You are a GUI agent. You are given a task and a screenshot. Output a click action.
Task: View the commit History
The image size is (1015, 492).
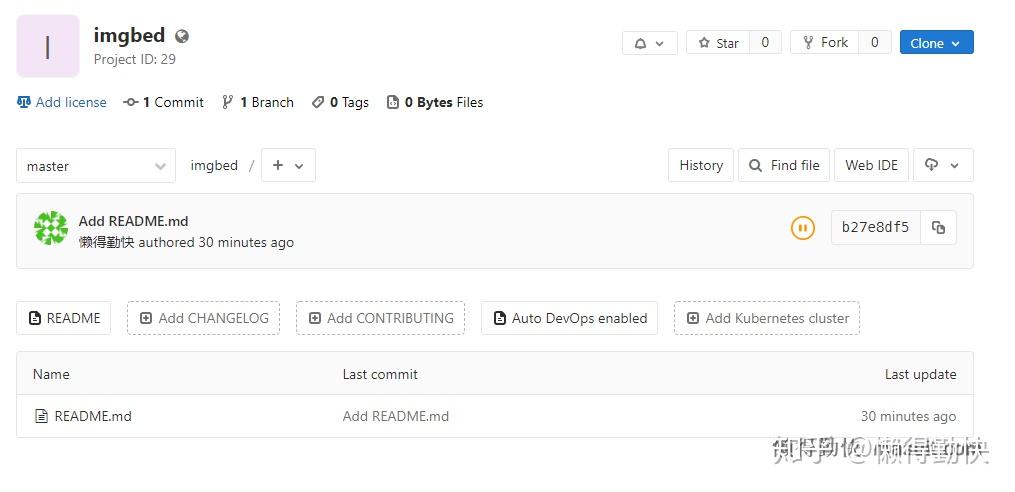click(x=701, y=166)
